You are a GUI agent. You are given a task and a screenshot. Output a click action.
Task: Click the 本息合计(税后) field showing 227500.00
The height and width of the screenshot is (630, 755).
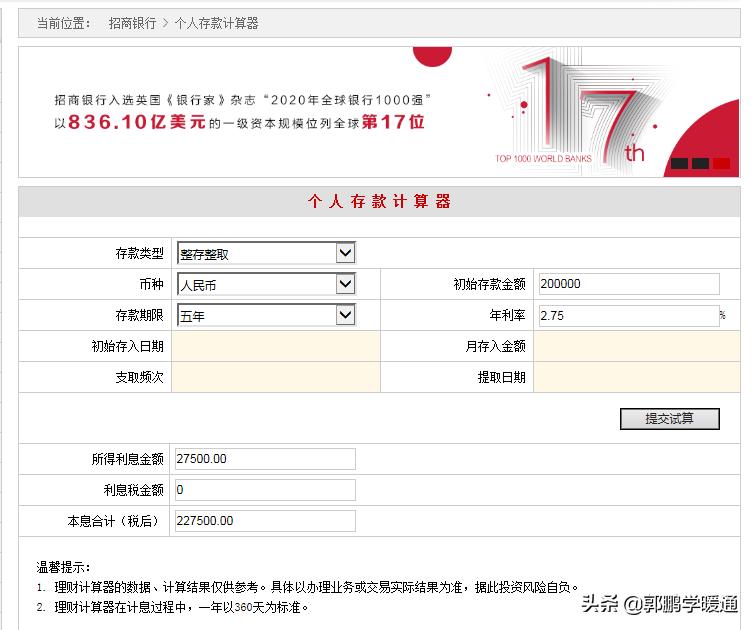pyautogui.click(x=265, y=521)
